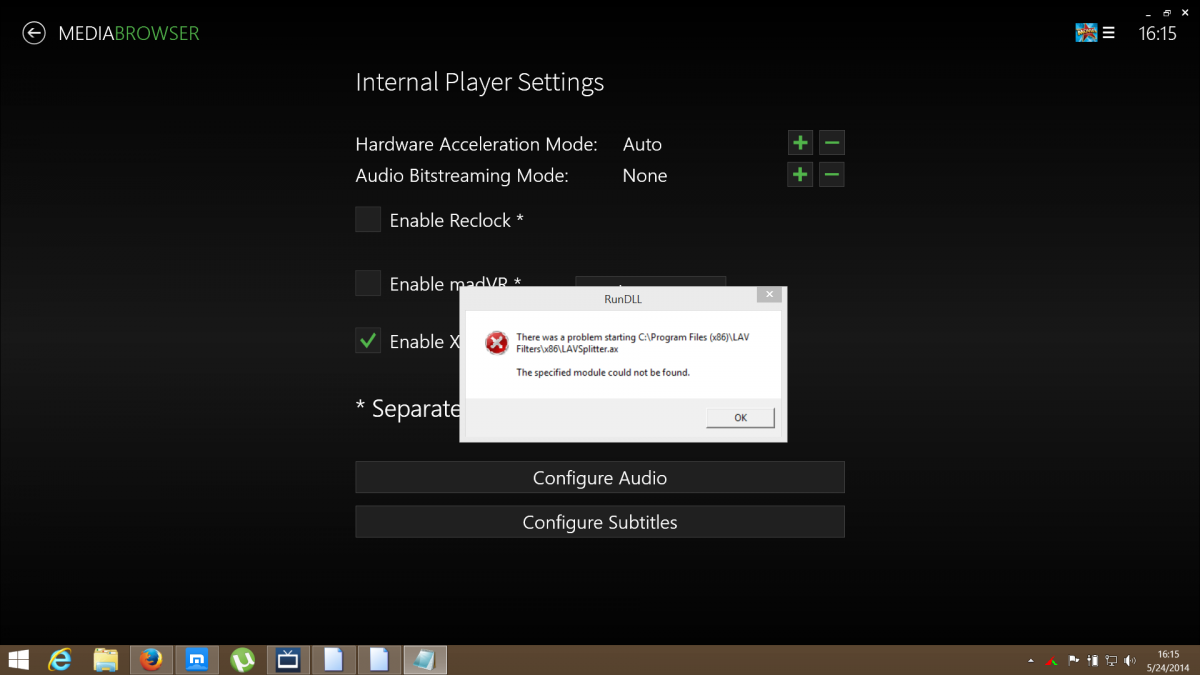The width and height of the screenshot is (1200, 675).
Task: Enable the Reclock checkbox
Action: (x=368, y=220)
